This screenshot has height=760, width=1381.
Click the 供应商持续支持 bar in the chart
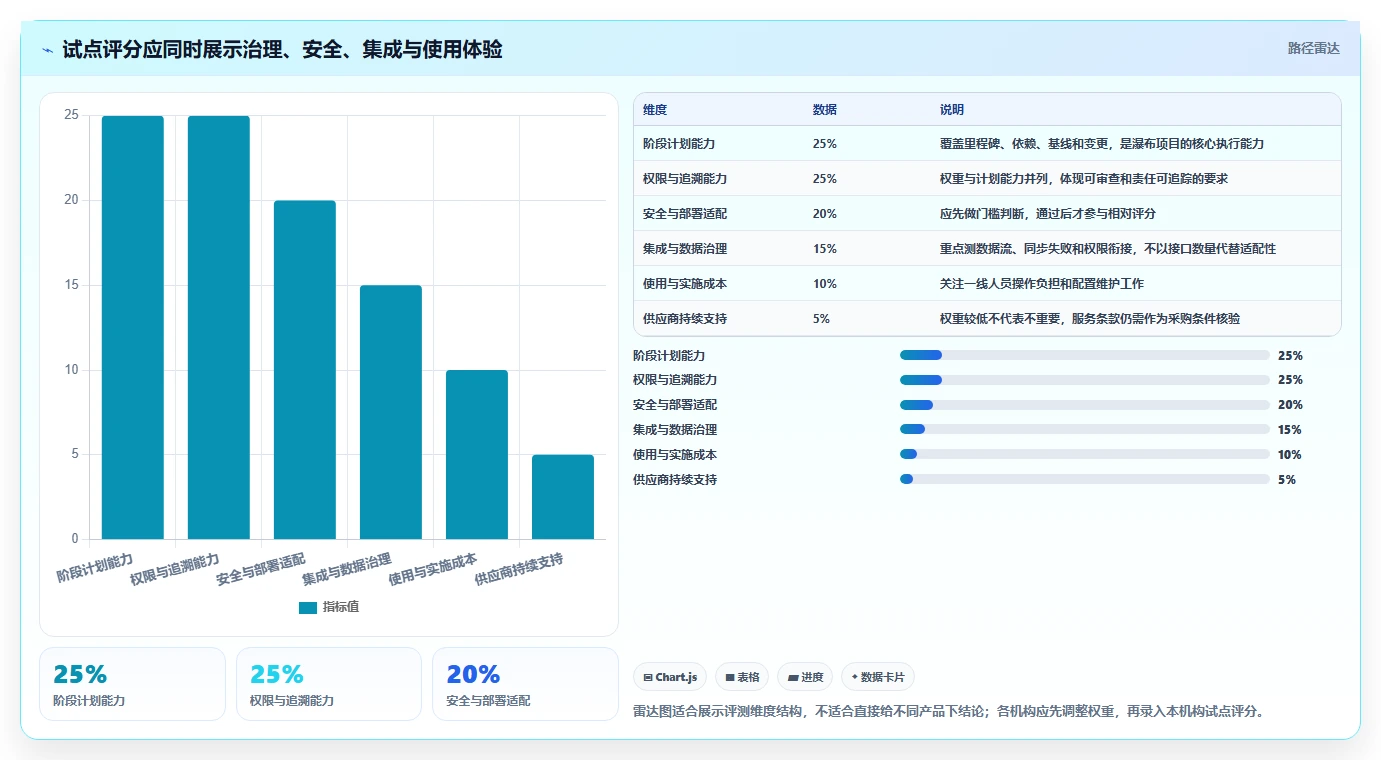(x=563, y=497)
